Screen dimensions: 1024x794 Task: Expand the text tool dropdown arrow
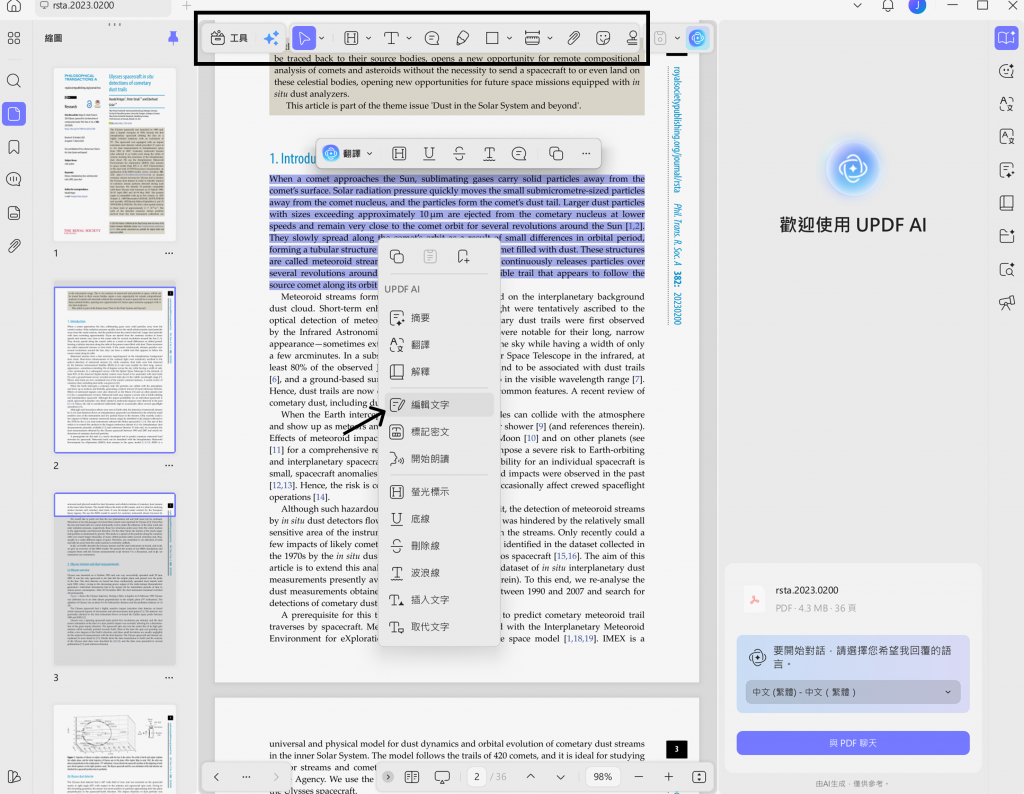tap(409, 39)
